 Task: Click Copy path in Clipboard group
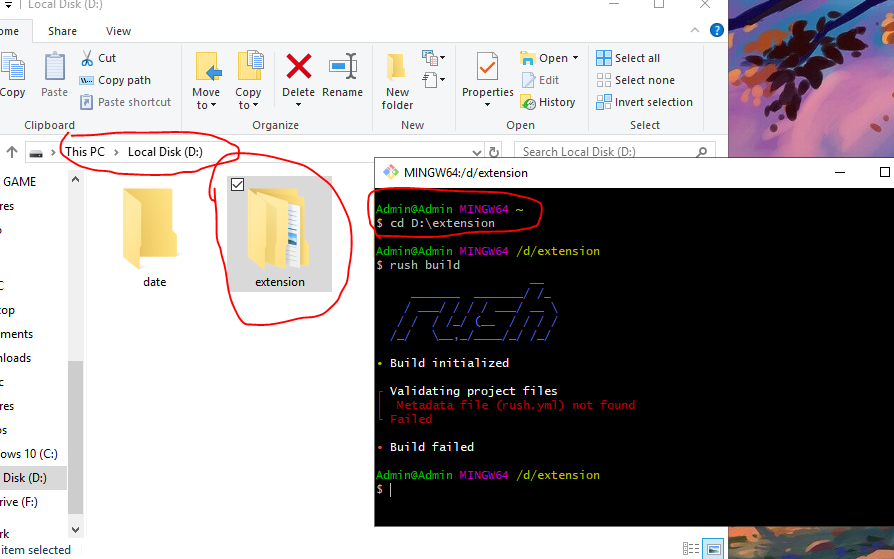(116, 80)
